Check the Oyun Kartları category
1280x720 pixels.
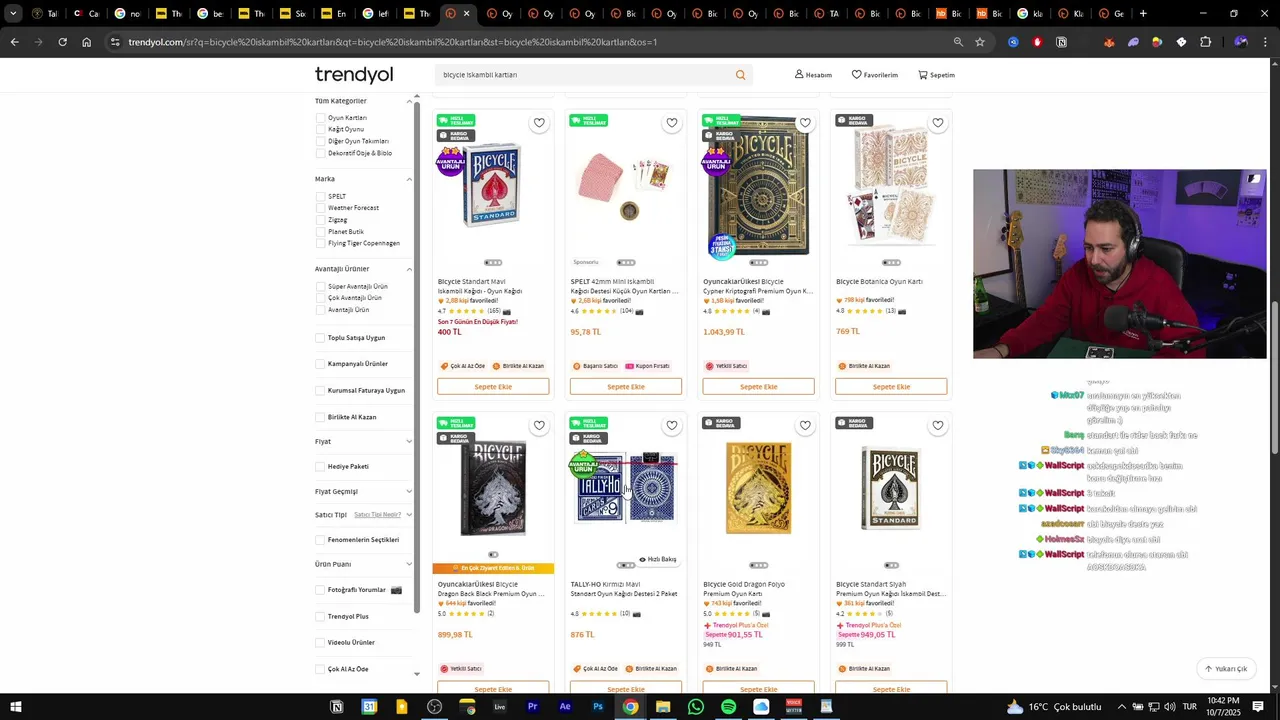coord(321,118)
